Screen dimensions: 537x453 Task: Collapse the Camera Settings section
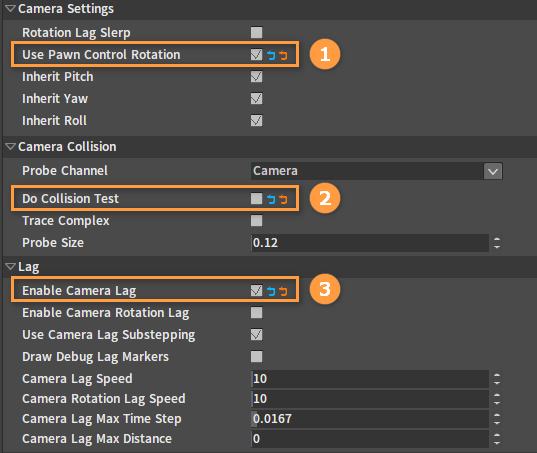[11, 9]
